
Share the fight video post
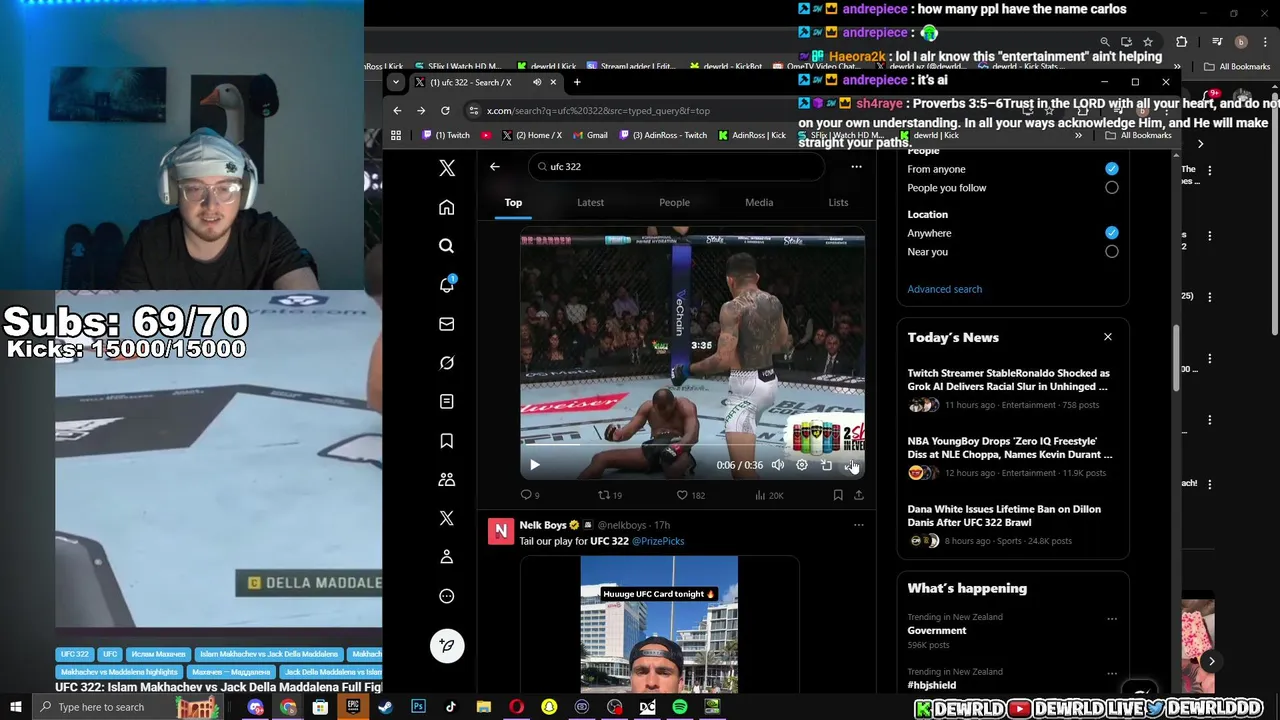tap(858, 495)
